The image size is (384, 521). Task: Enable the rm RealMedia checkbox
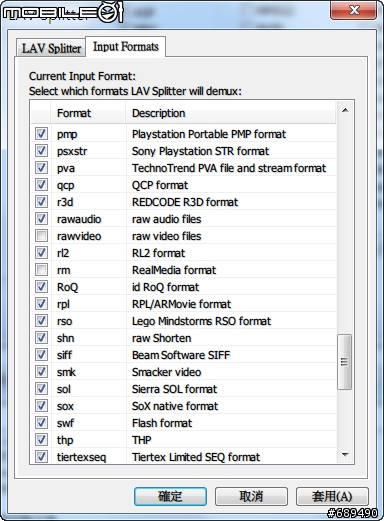point(41,270)
